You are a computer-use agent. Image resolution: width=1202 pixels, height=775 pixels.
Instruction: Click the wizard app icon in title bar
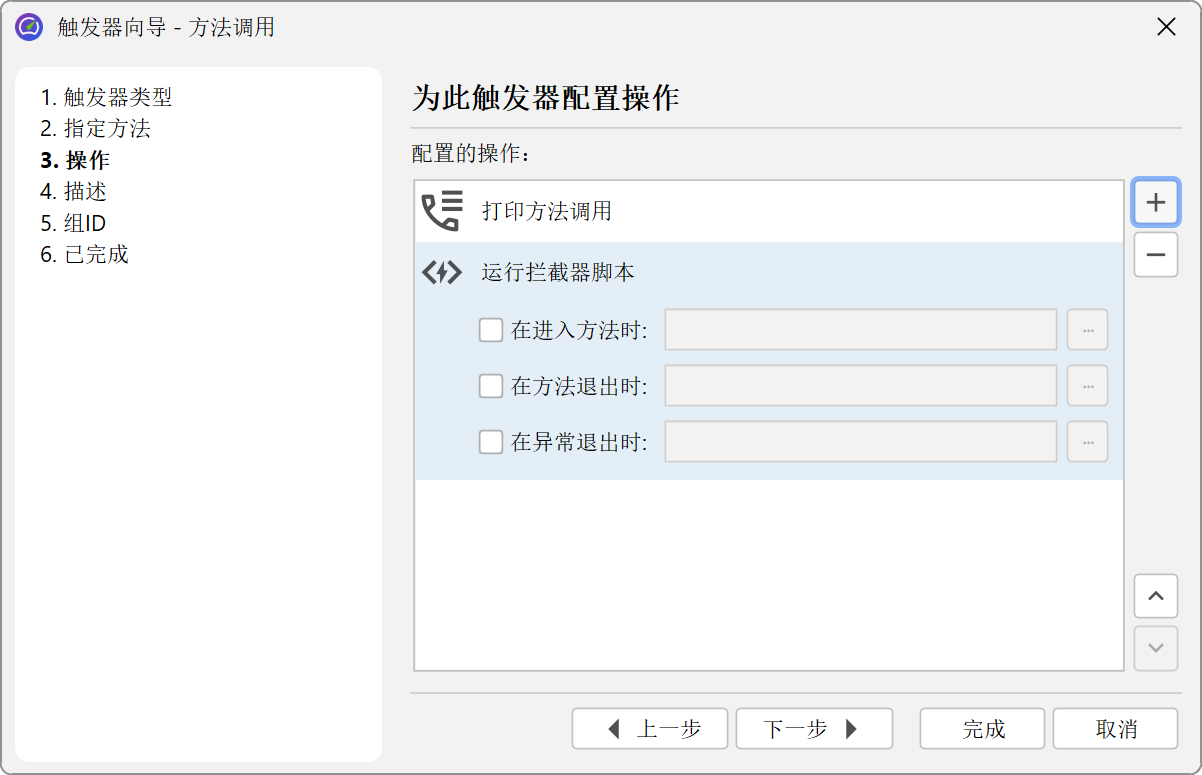point(29,27)
